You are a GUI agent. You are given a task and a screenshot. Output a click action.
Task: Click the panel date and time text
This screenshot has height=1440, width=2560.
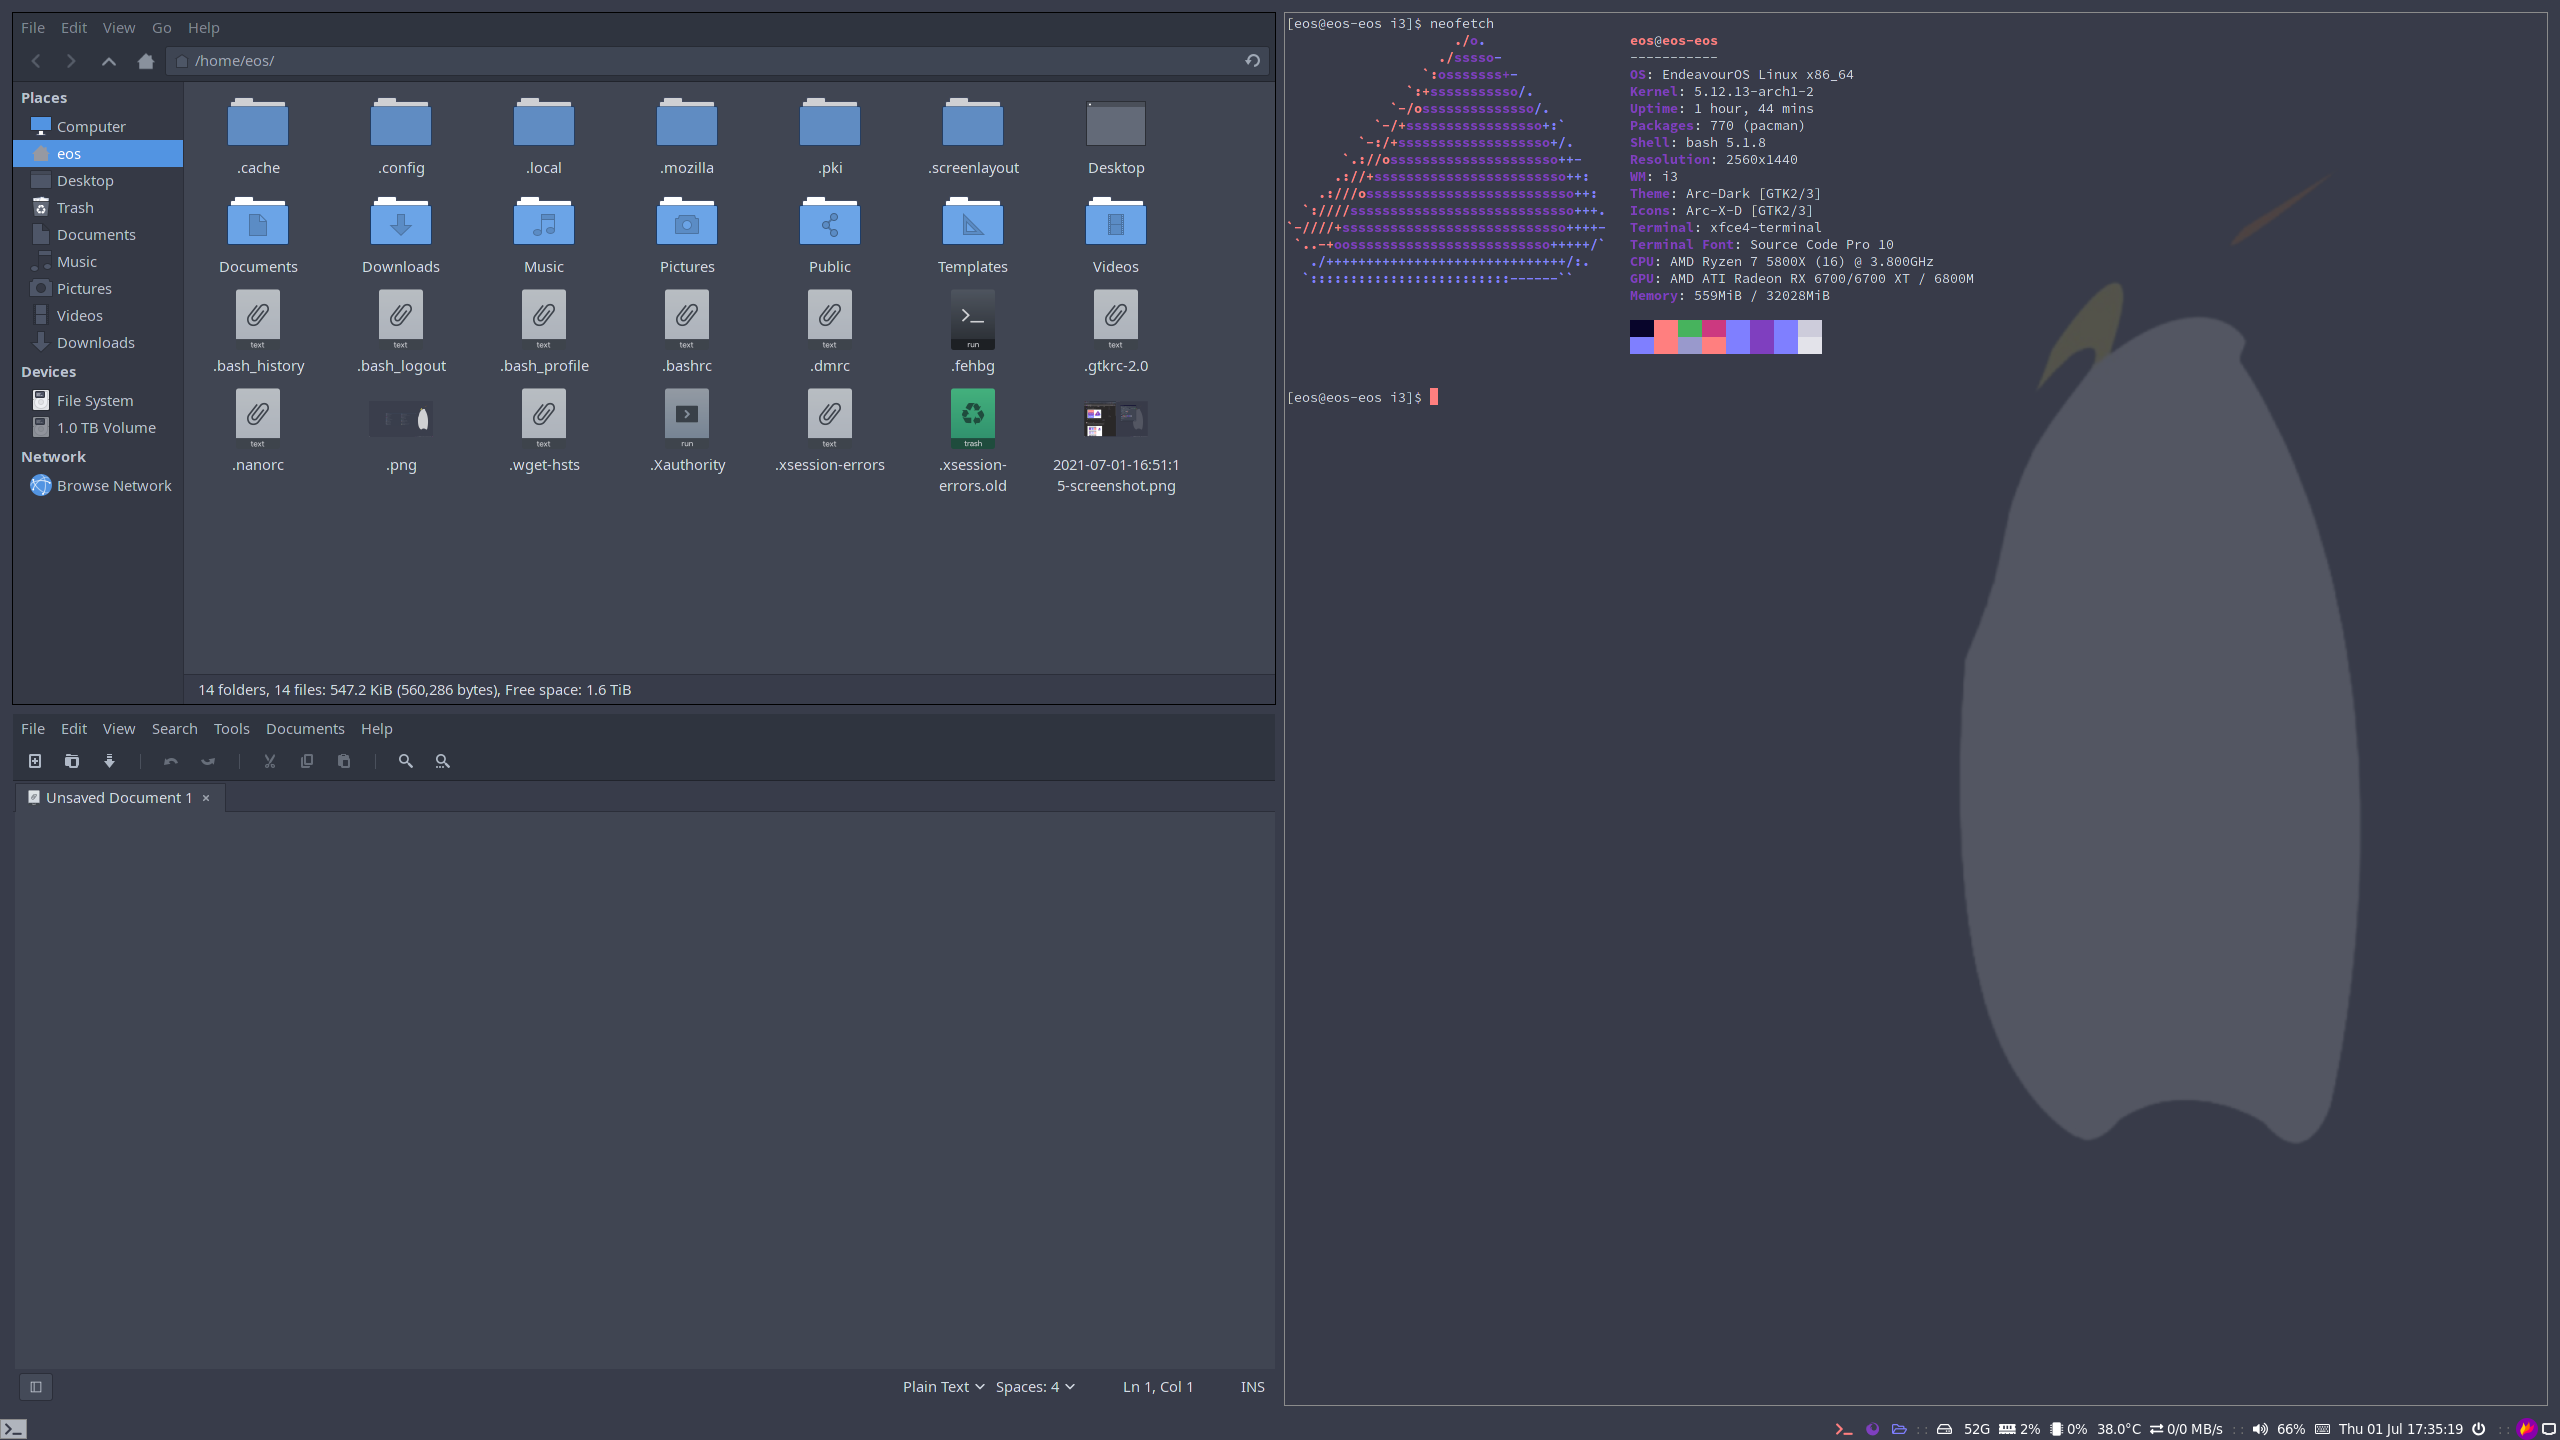2401,1429
